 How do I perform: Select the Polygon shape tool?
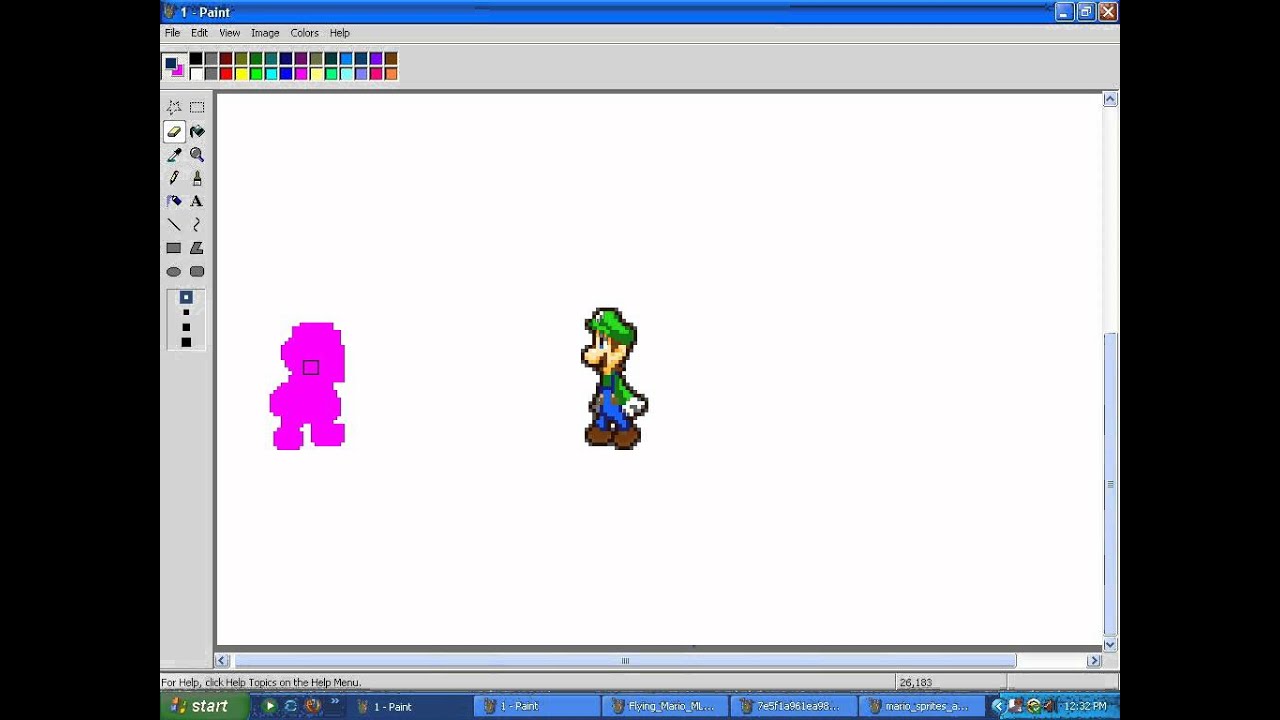[197, 248]
